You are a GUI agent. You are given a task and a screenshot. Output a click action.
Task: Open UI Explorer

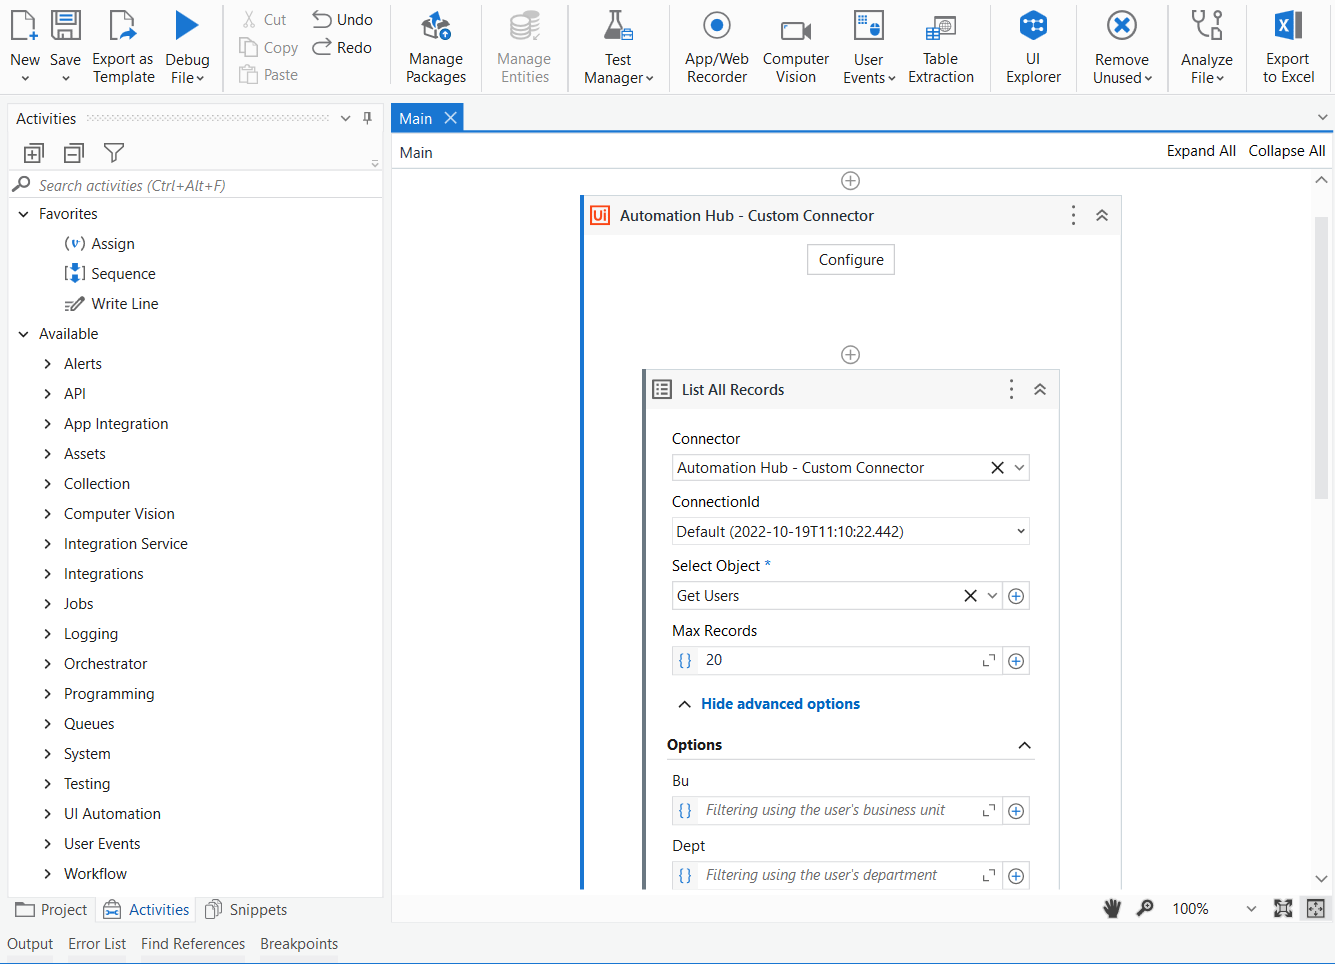tap(1033, 47)
